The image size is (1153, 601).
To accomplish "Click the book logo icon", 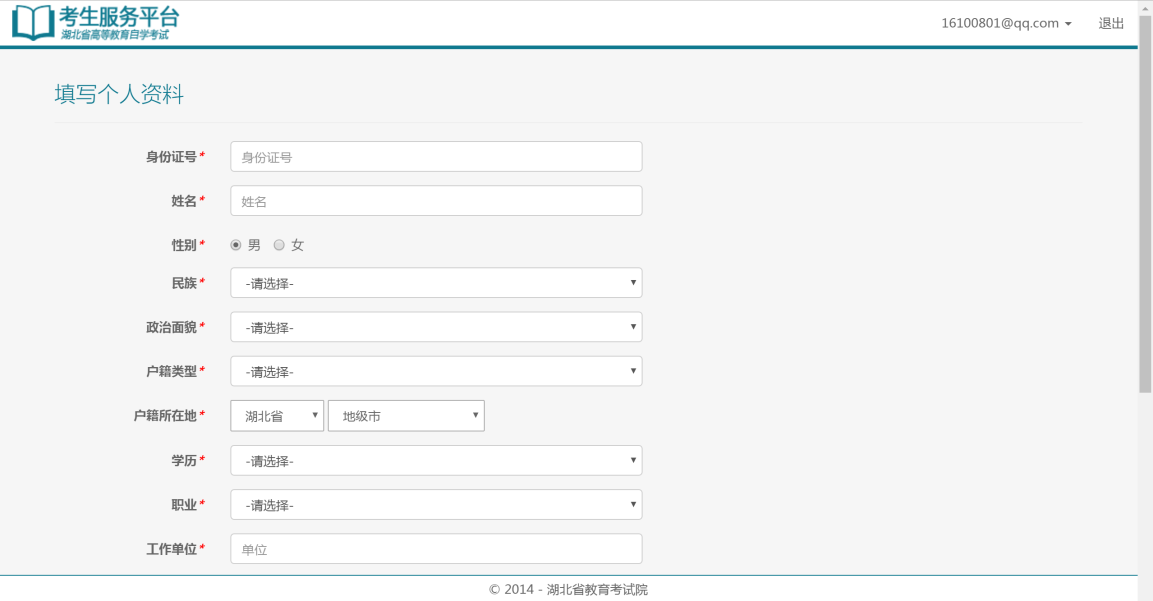I will coord(33,22).
